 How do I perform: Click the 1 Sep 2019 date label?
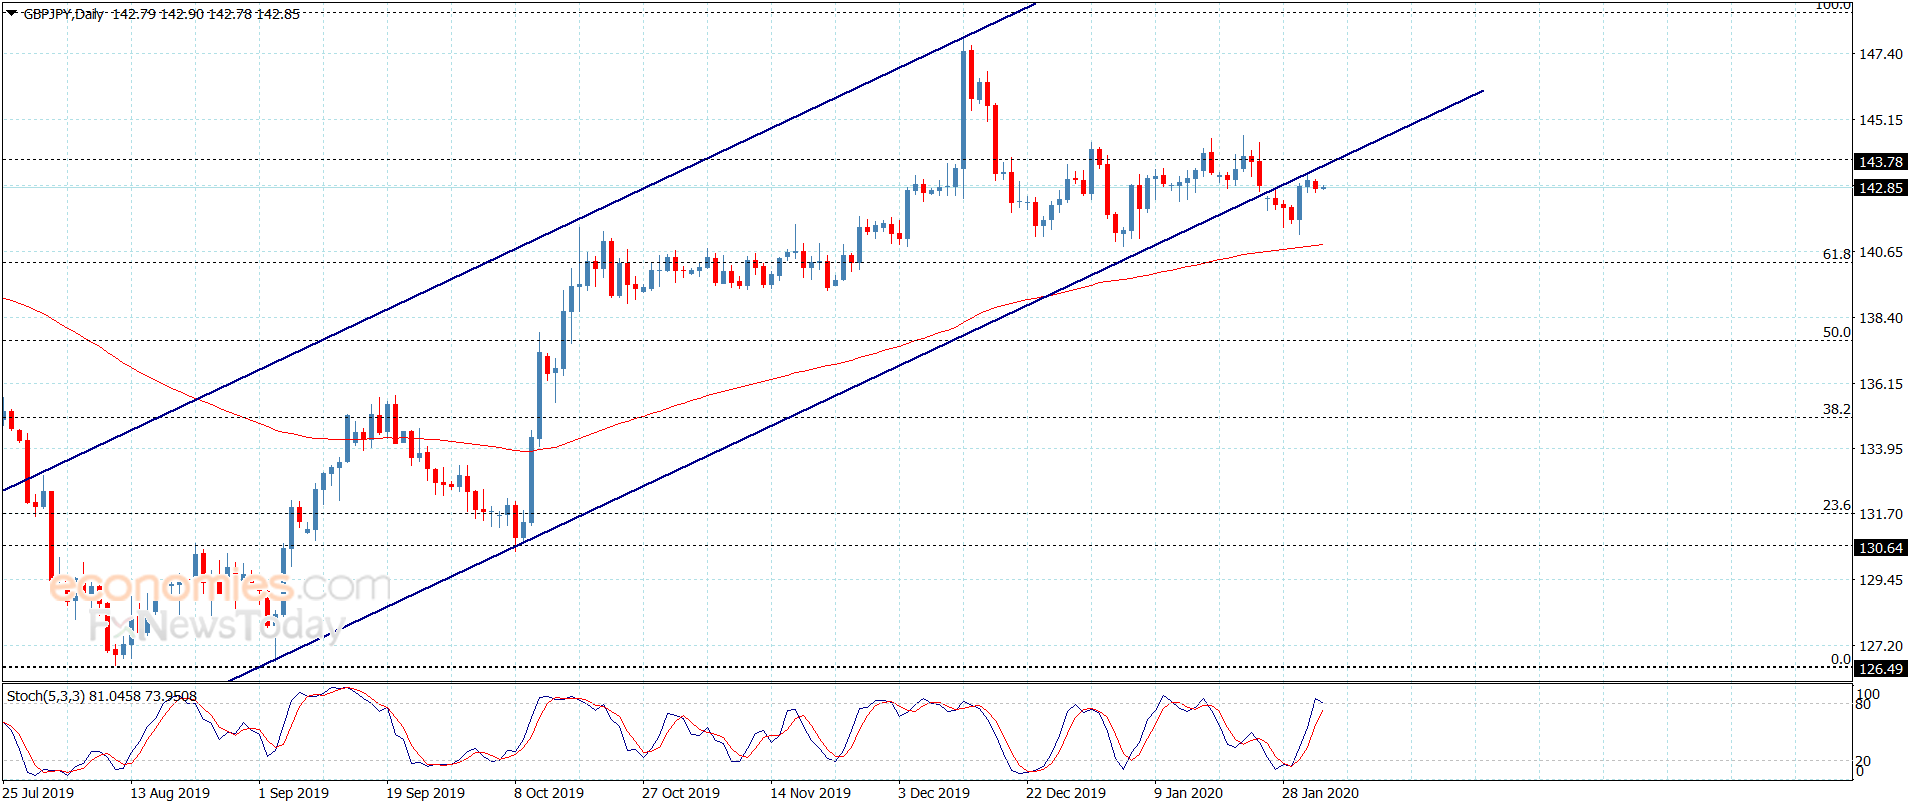click(293, 793)
